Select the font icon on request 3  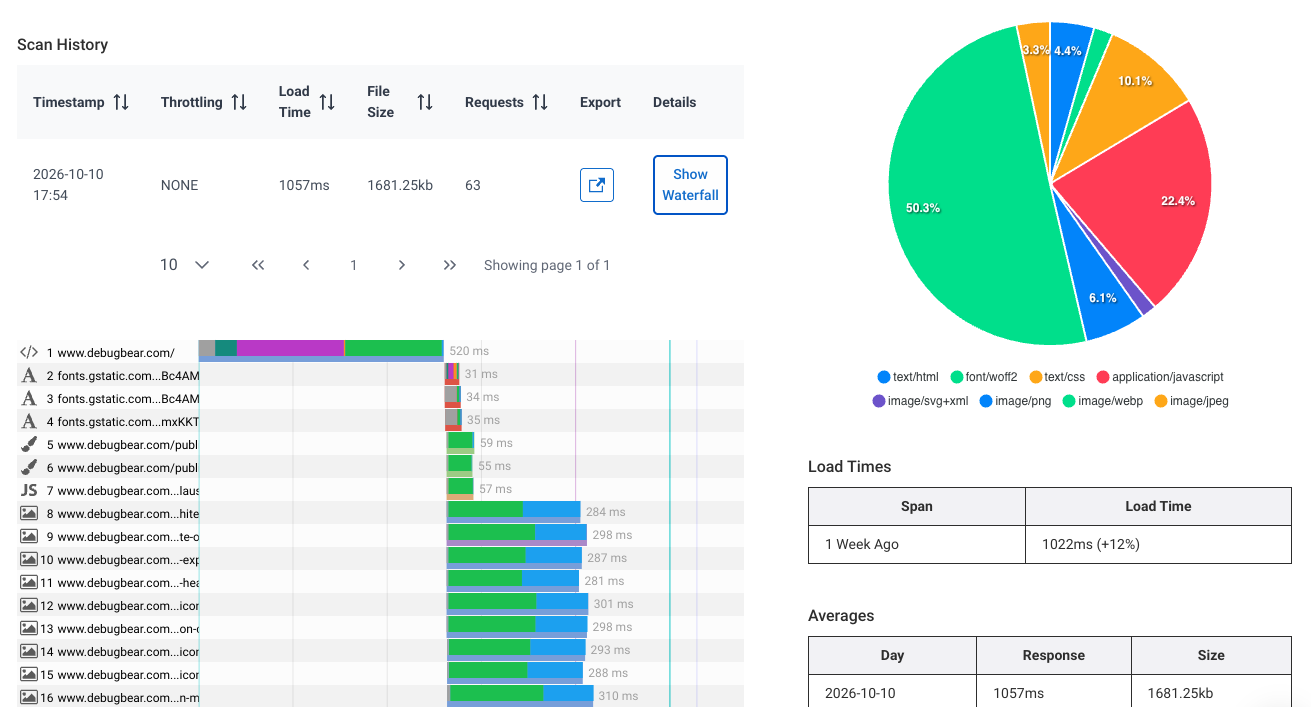[29, 398]
